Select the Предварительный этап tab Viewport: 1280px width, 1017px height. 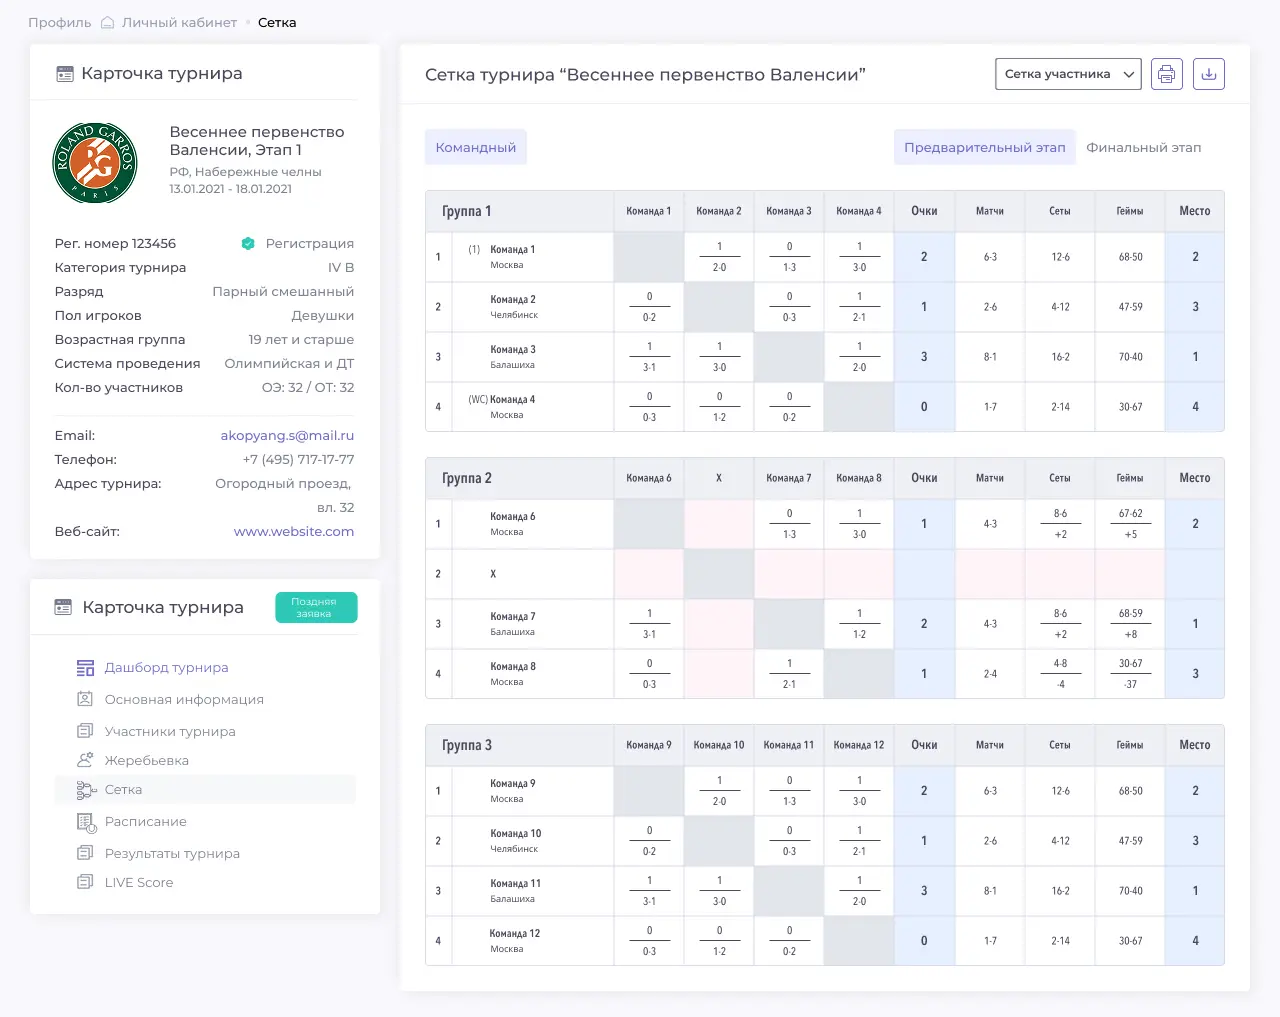pos(985,147)
